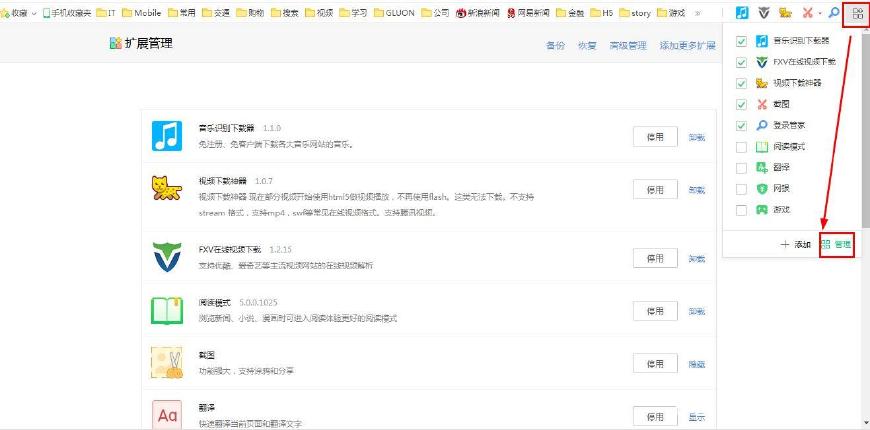The height and width of the screenshot is (430, 870).
Task: Click 停用 for 截图
Action: point(655,363)
